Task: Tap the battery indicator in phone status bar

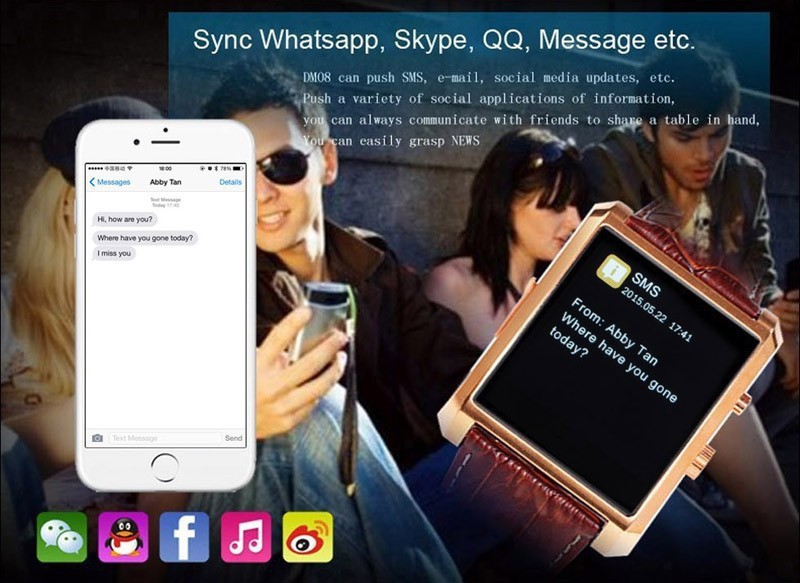Action: (236, 168)
